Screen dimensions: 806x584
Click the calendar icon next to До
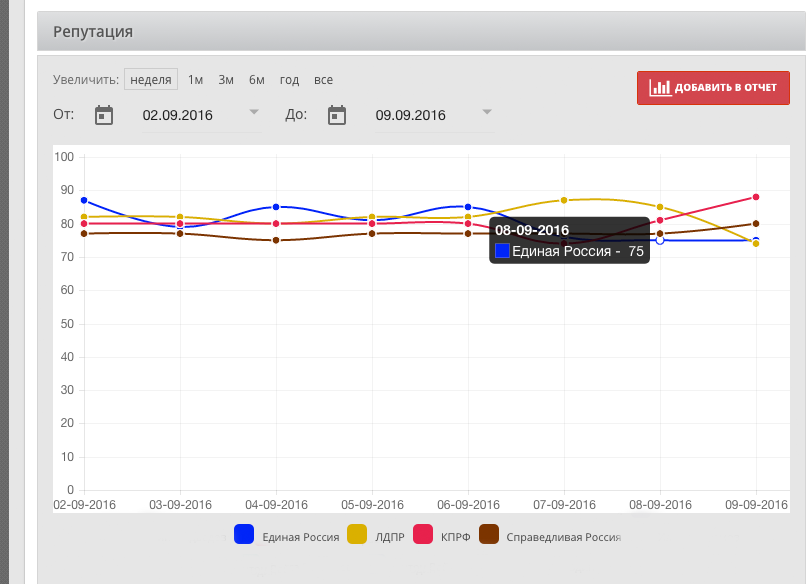point(337,115)
